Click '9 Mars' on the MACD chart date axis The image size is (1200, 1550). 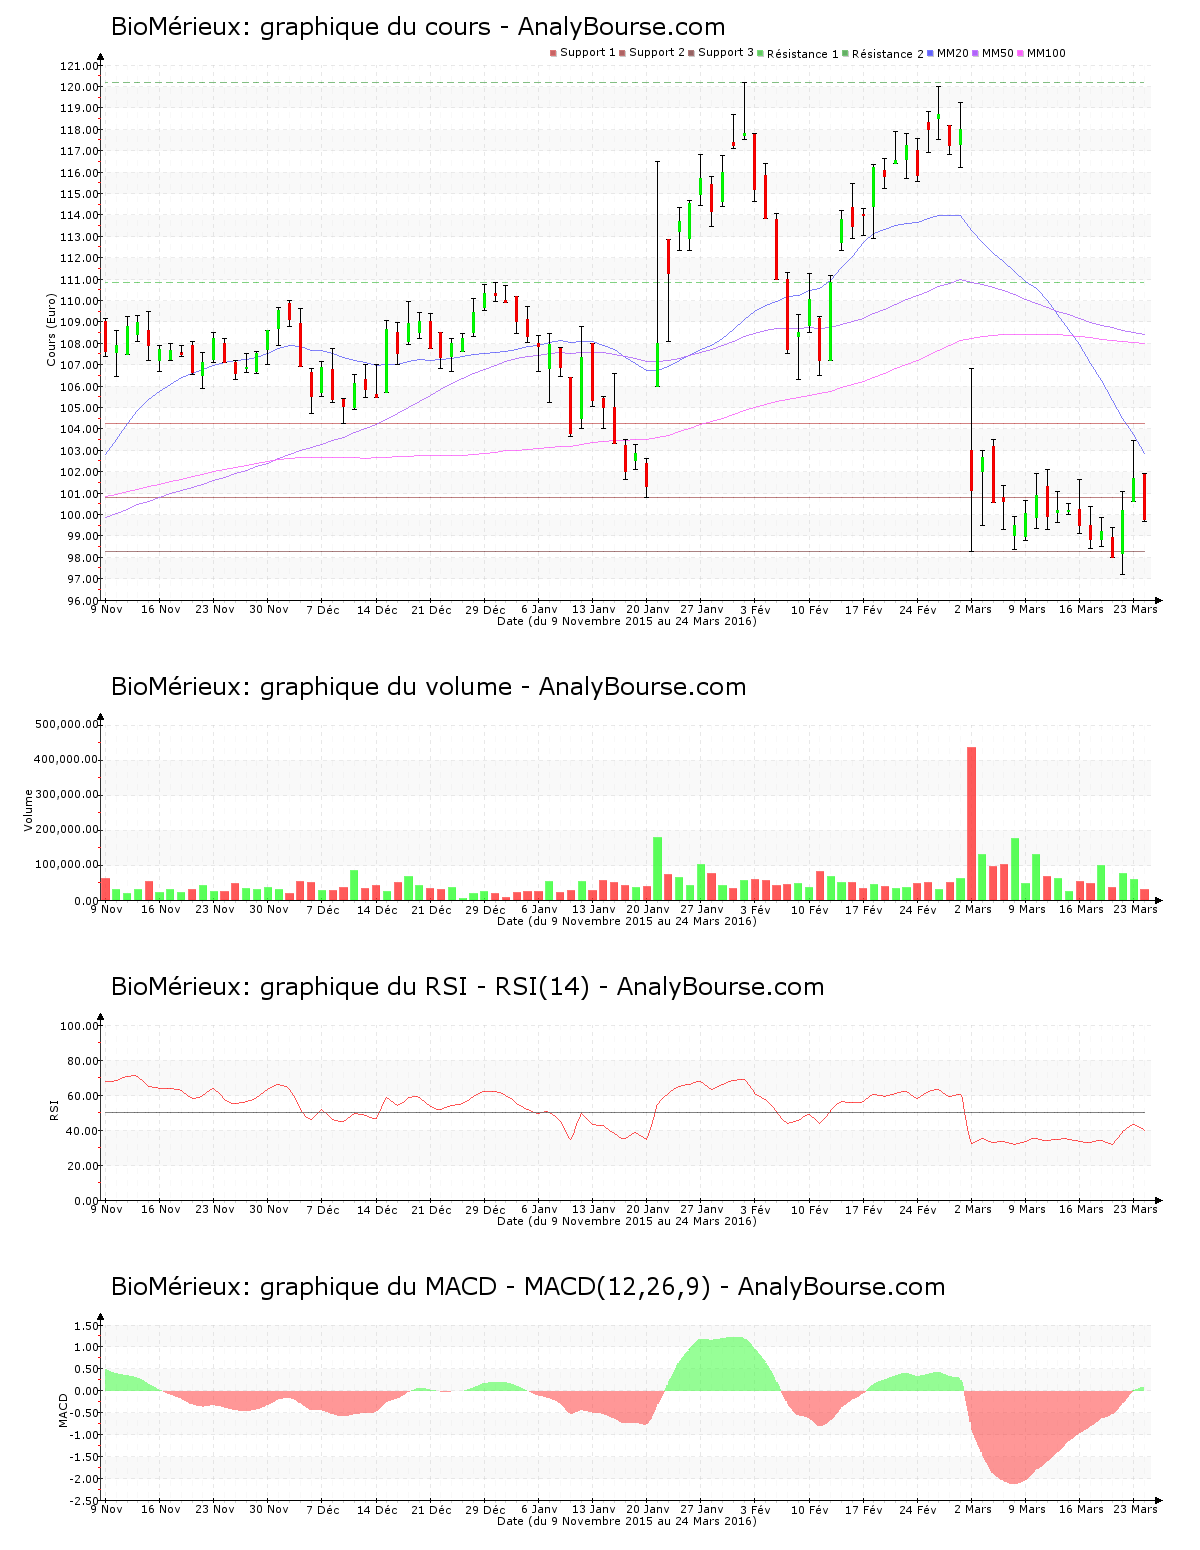click(x=1026, y=1509)
